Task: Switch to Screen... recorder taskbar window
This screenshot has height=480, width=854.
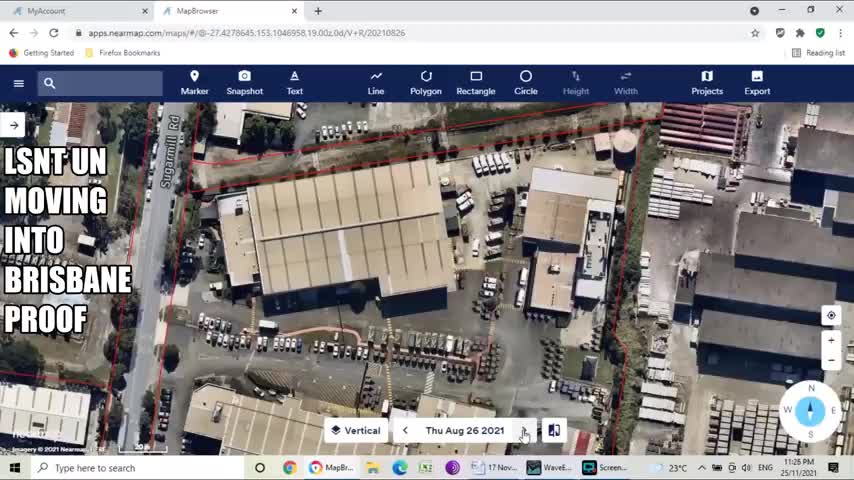Action: tap(605, 468)
